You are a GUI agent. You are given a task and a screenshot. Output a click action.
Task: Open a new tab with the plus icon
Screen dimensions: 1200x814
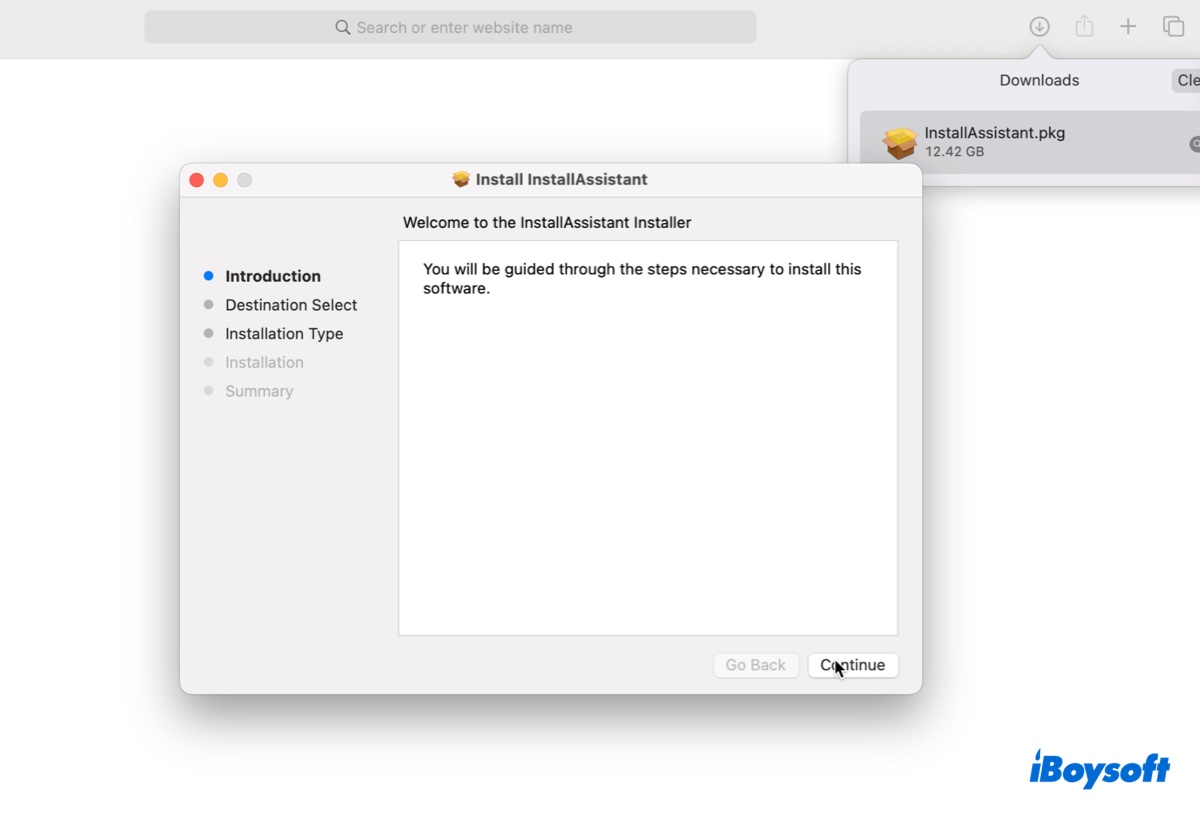click(x=1128, y=26)
